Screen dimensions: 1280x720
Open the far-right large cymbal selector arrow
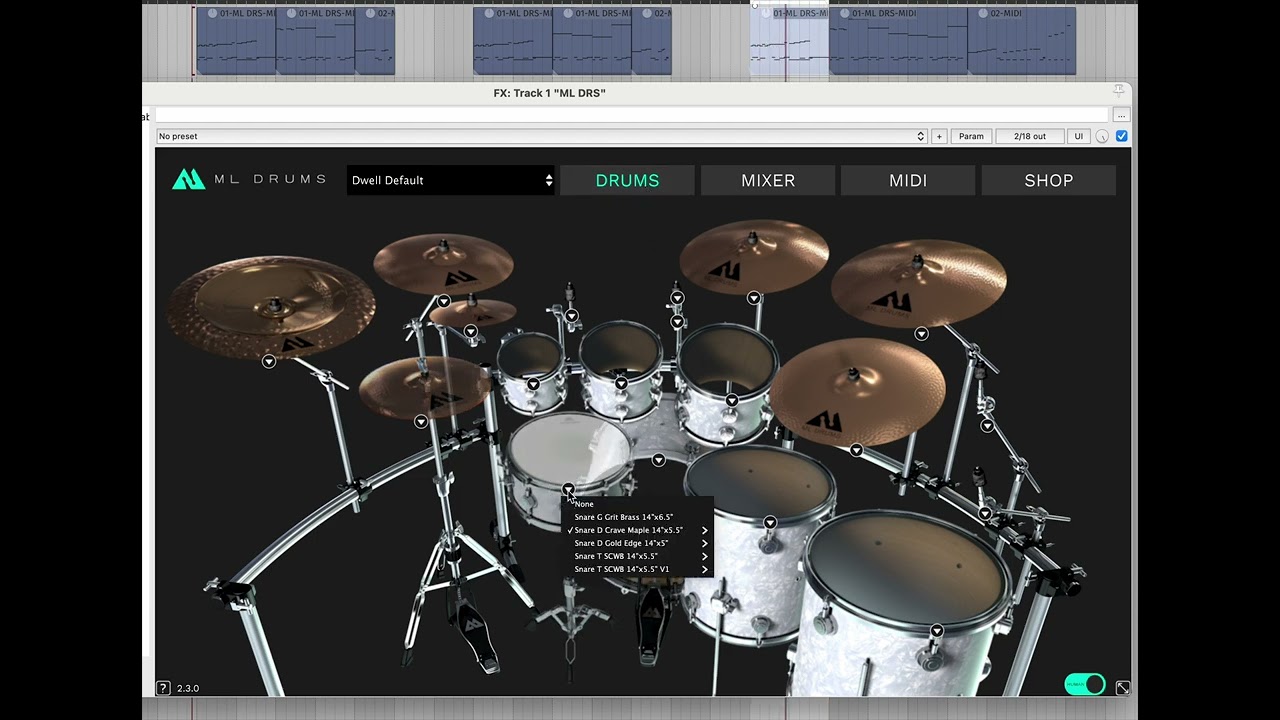[x=921, y=334]
